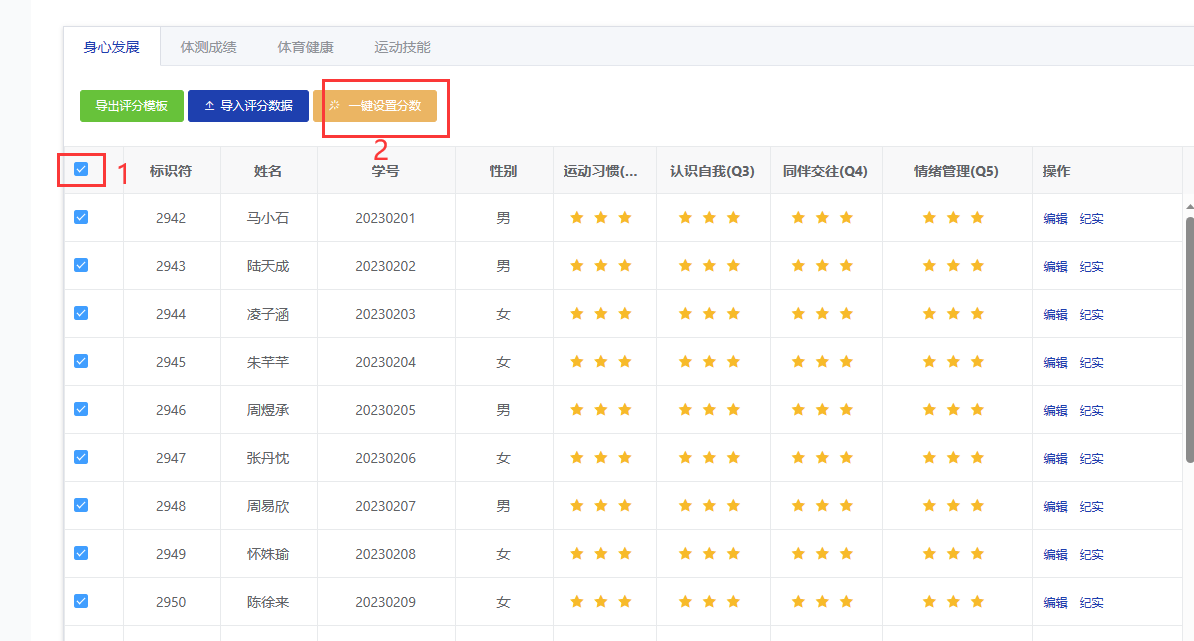Switch to the 身心发展 tab

(111, 47)
